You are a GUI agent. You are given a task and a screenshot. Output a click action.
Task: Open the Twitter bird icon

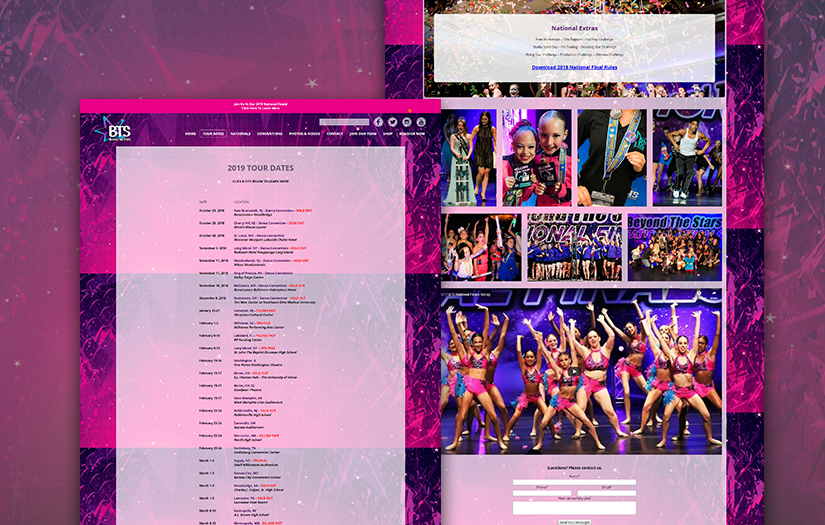393,122
